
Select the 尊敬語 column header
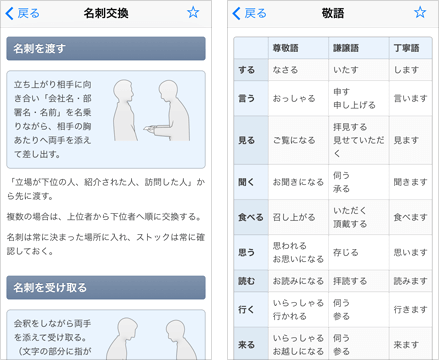click(x=298, y=48)
